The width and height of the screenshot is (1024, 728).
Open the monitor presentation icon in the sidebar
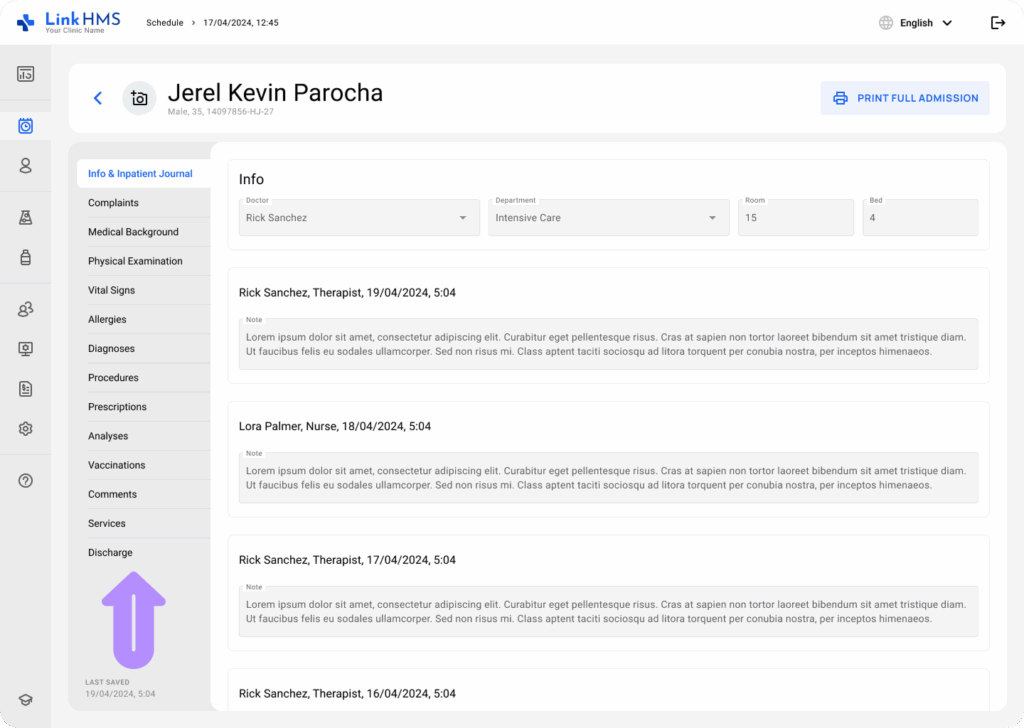tap(25, 349)
